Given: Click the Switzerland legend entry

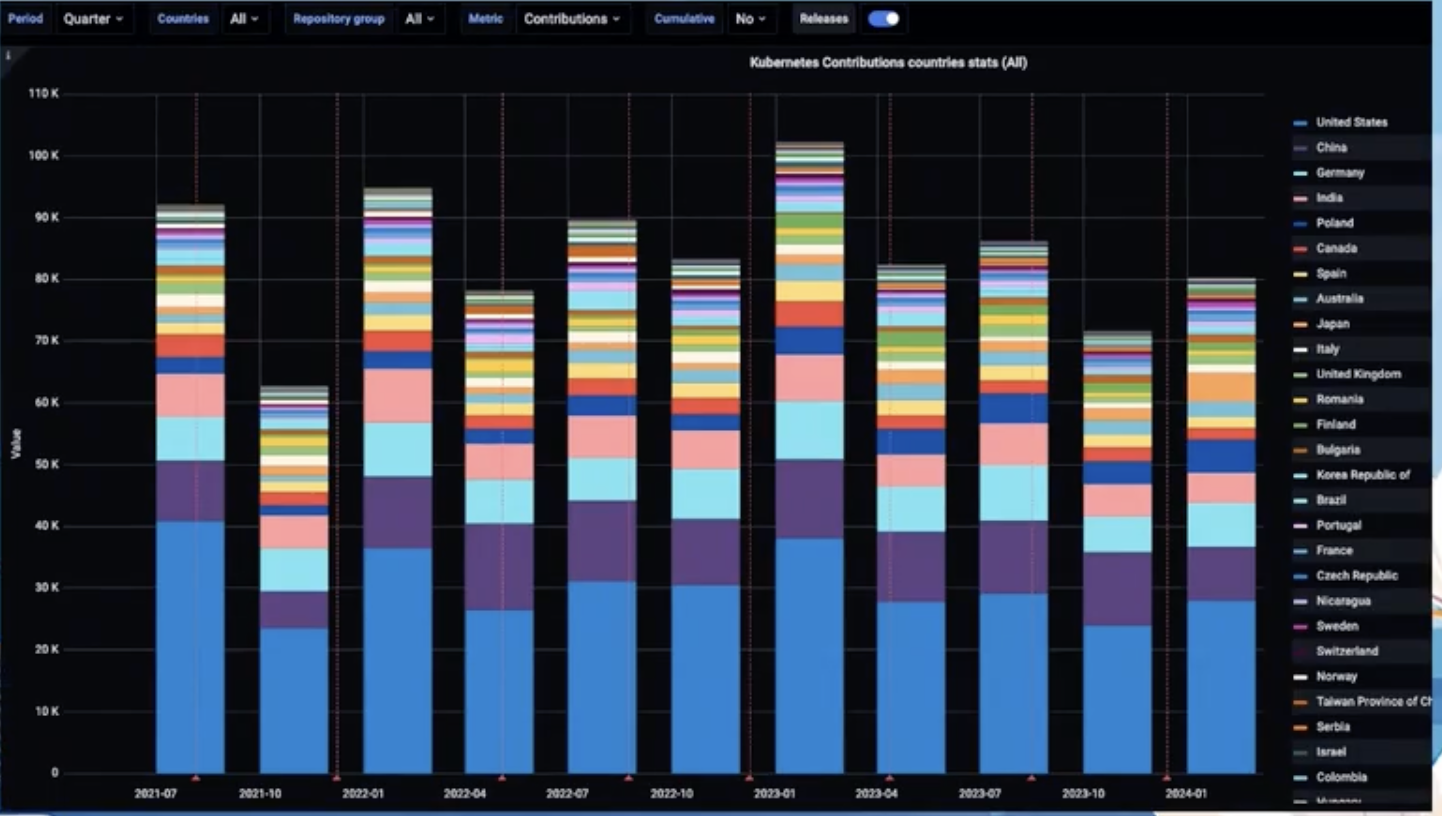Looking at the screenshot, I should (x=1347, y=651).
